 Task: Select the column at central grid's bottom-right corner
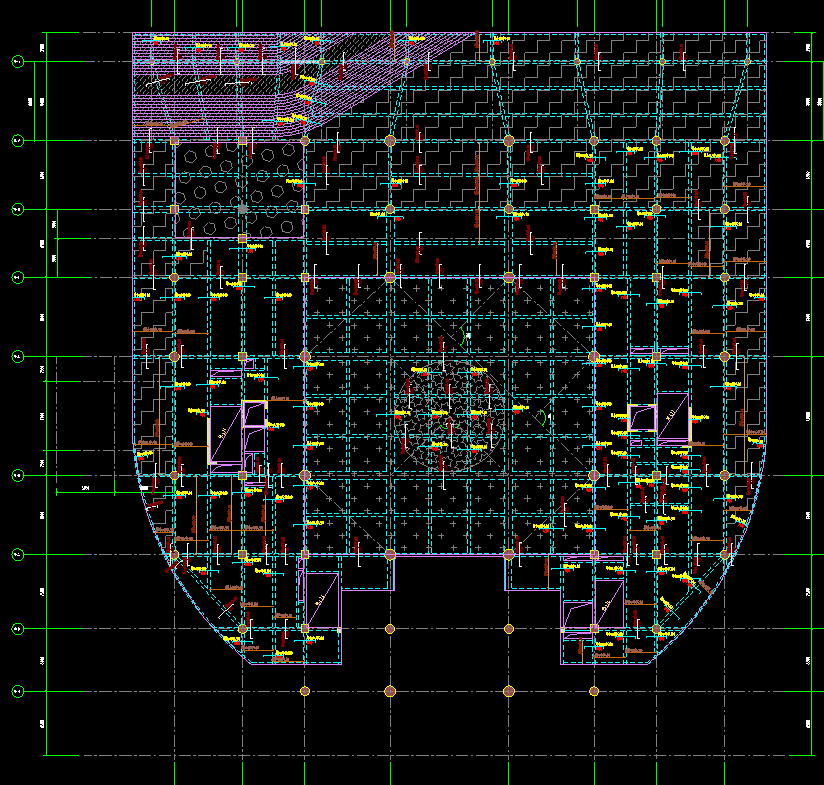coord(594,554)
